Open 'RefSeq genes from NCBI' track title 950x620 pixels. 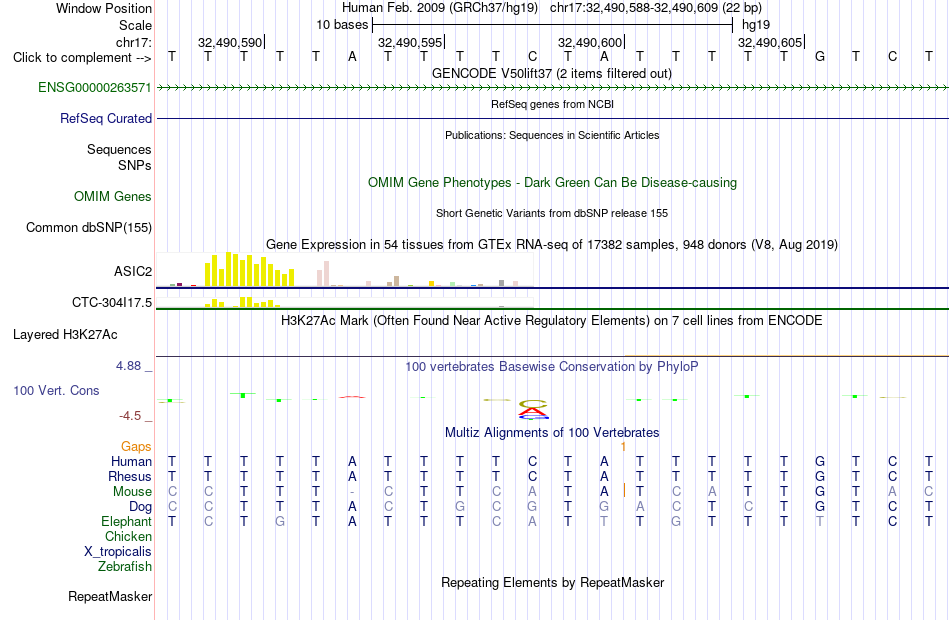[552, 104]
